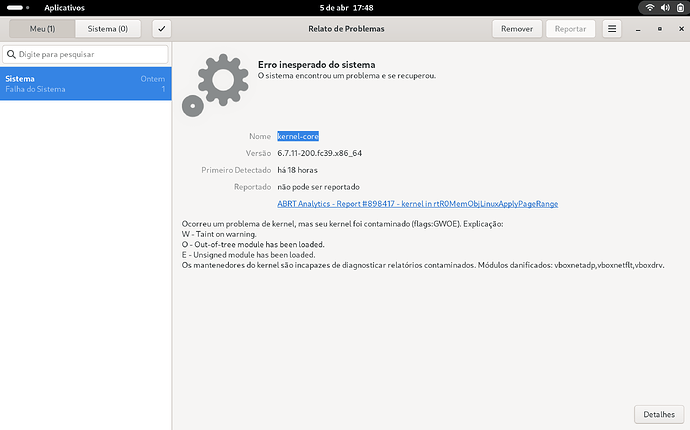Click the highlighted kernel-core name

tap(298, 136)
